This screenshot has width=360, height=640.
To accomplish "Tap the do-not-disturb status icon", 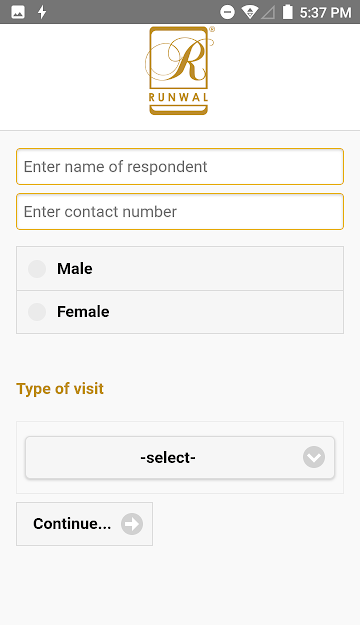I will coord(227,12).
